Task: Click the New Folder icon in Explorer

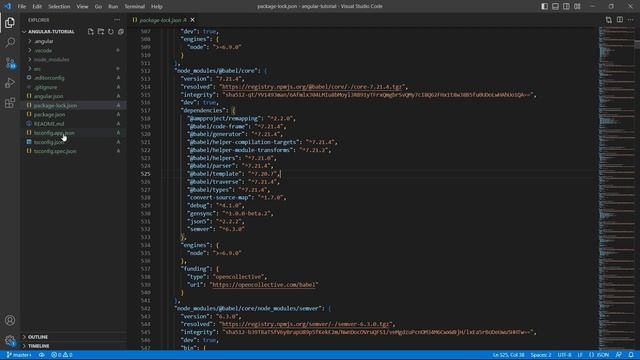Action: (x=101, y=31)
